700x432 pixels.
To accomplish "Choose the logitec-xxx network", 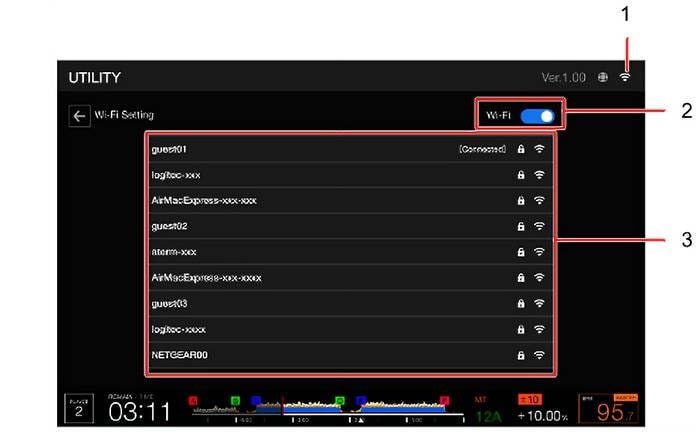I will (x=300, y=174).
